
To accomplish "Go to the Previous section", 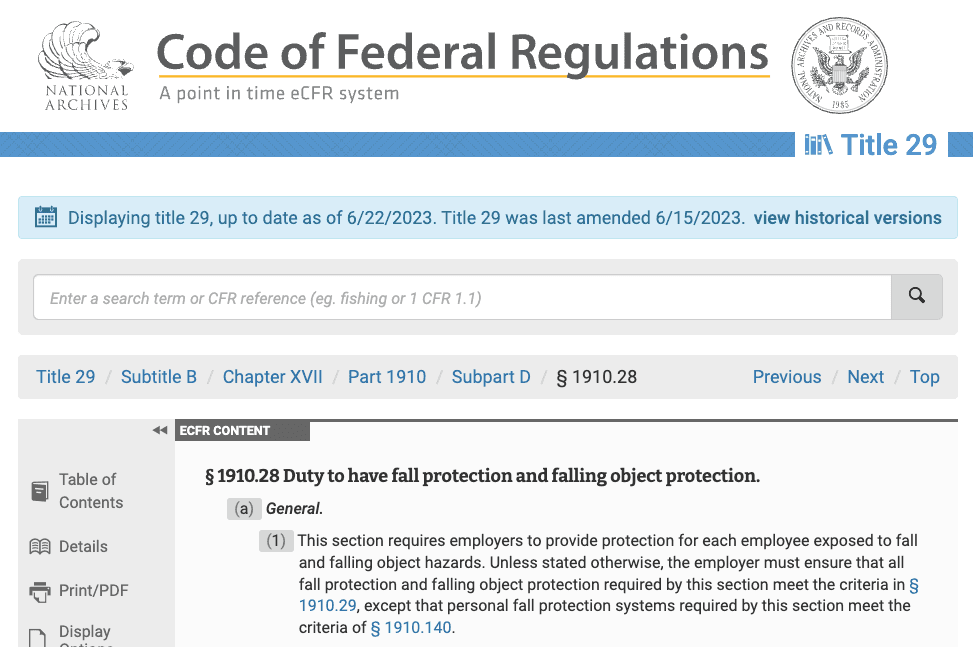I will (x=787, y=377).
